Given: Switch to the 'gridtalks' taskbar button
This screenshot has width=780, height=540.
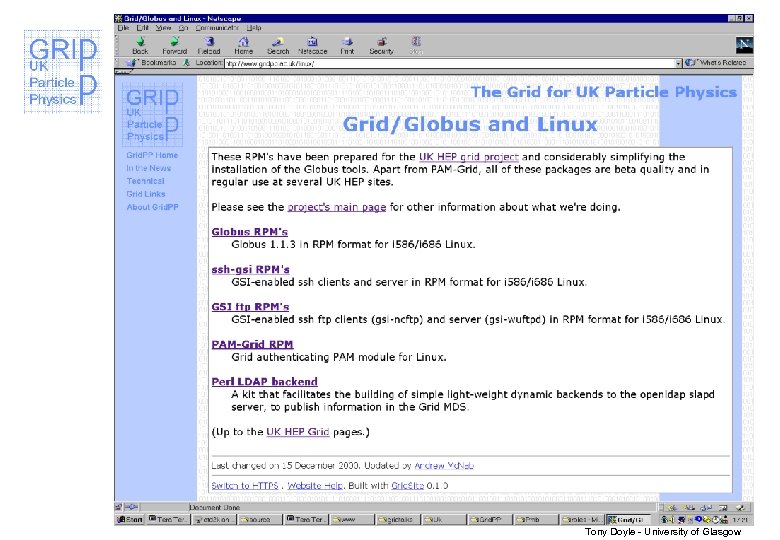Looking at the screenshot, I should (x=398, y=520).
